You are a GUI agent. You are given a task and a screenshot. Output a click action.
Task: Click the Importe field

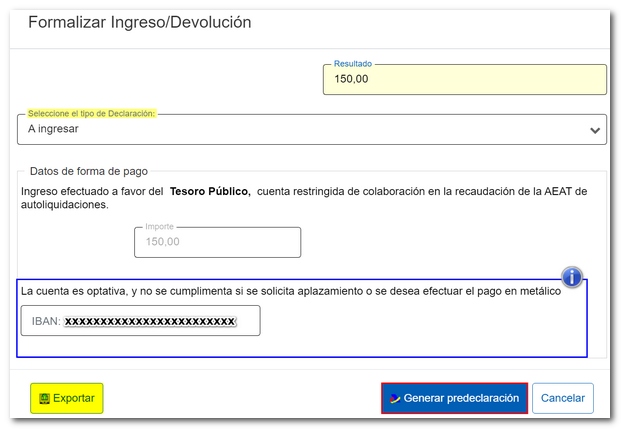click(x=217, y=242)
